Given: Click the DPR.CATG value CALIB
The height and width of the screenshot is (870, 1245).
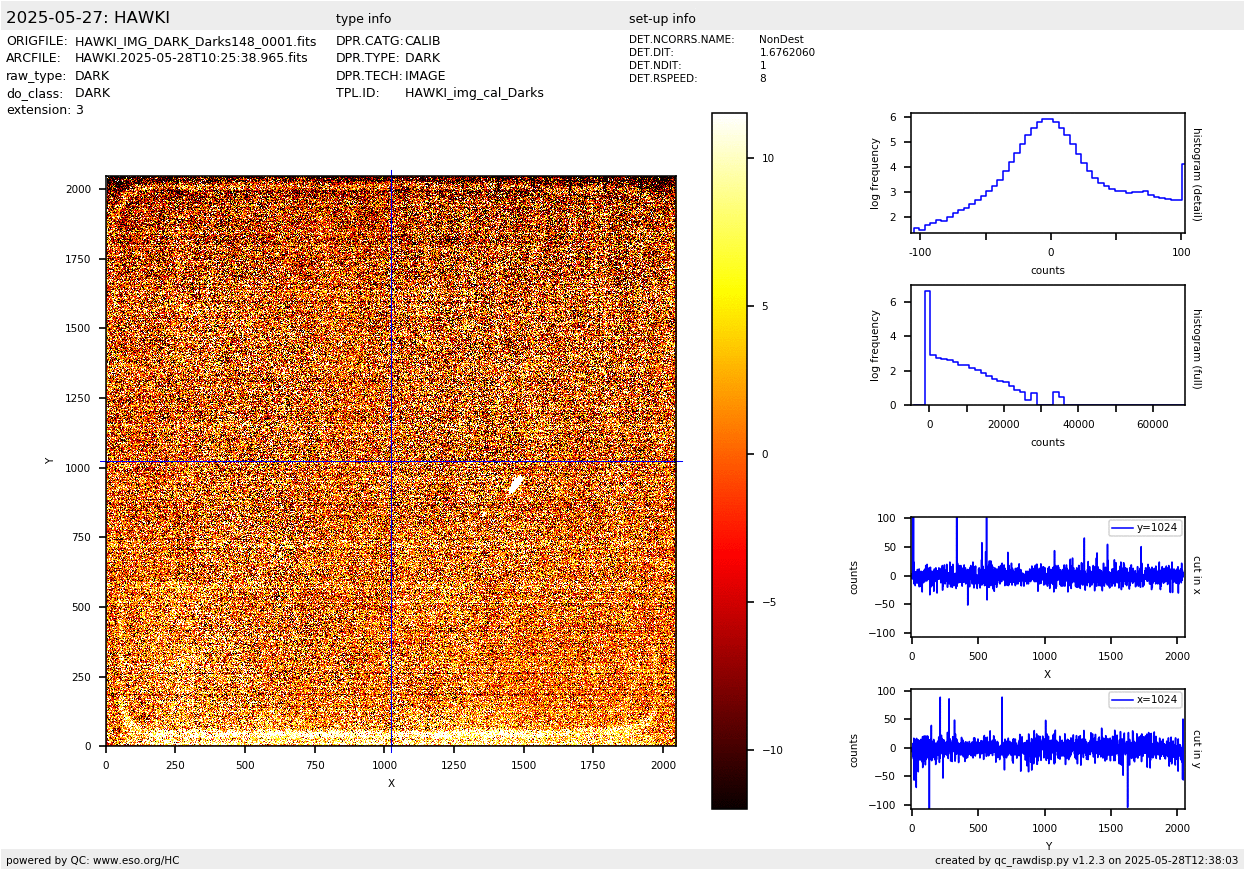Looking at the screenshot, I should click(422, 42).
